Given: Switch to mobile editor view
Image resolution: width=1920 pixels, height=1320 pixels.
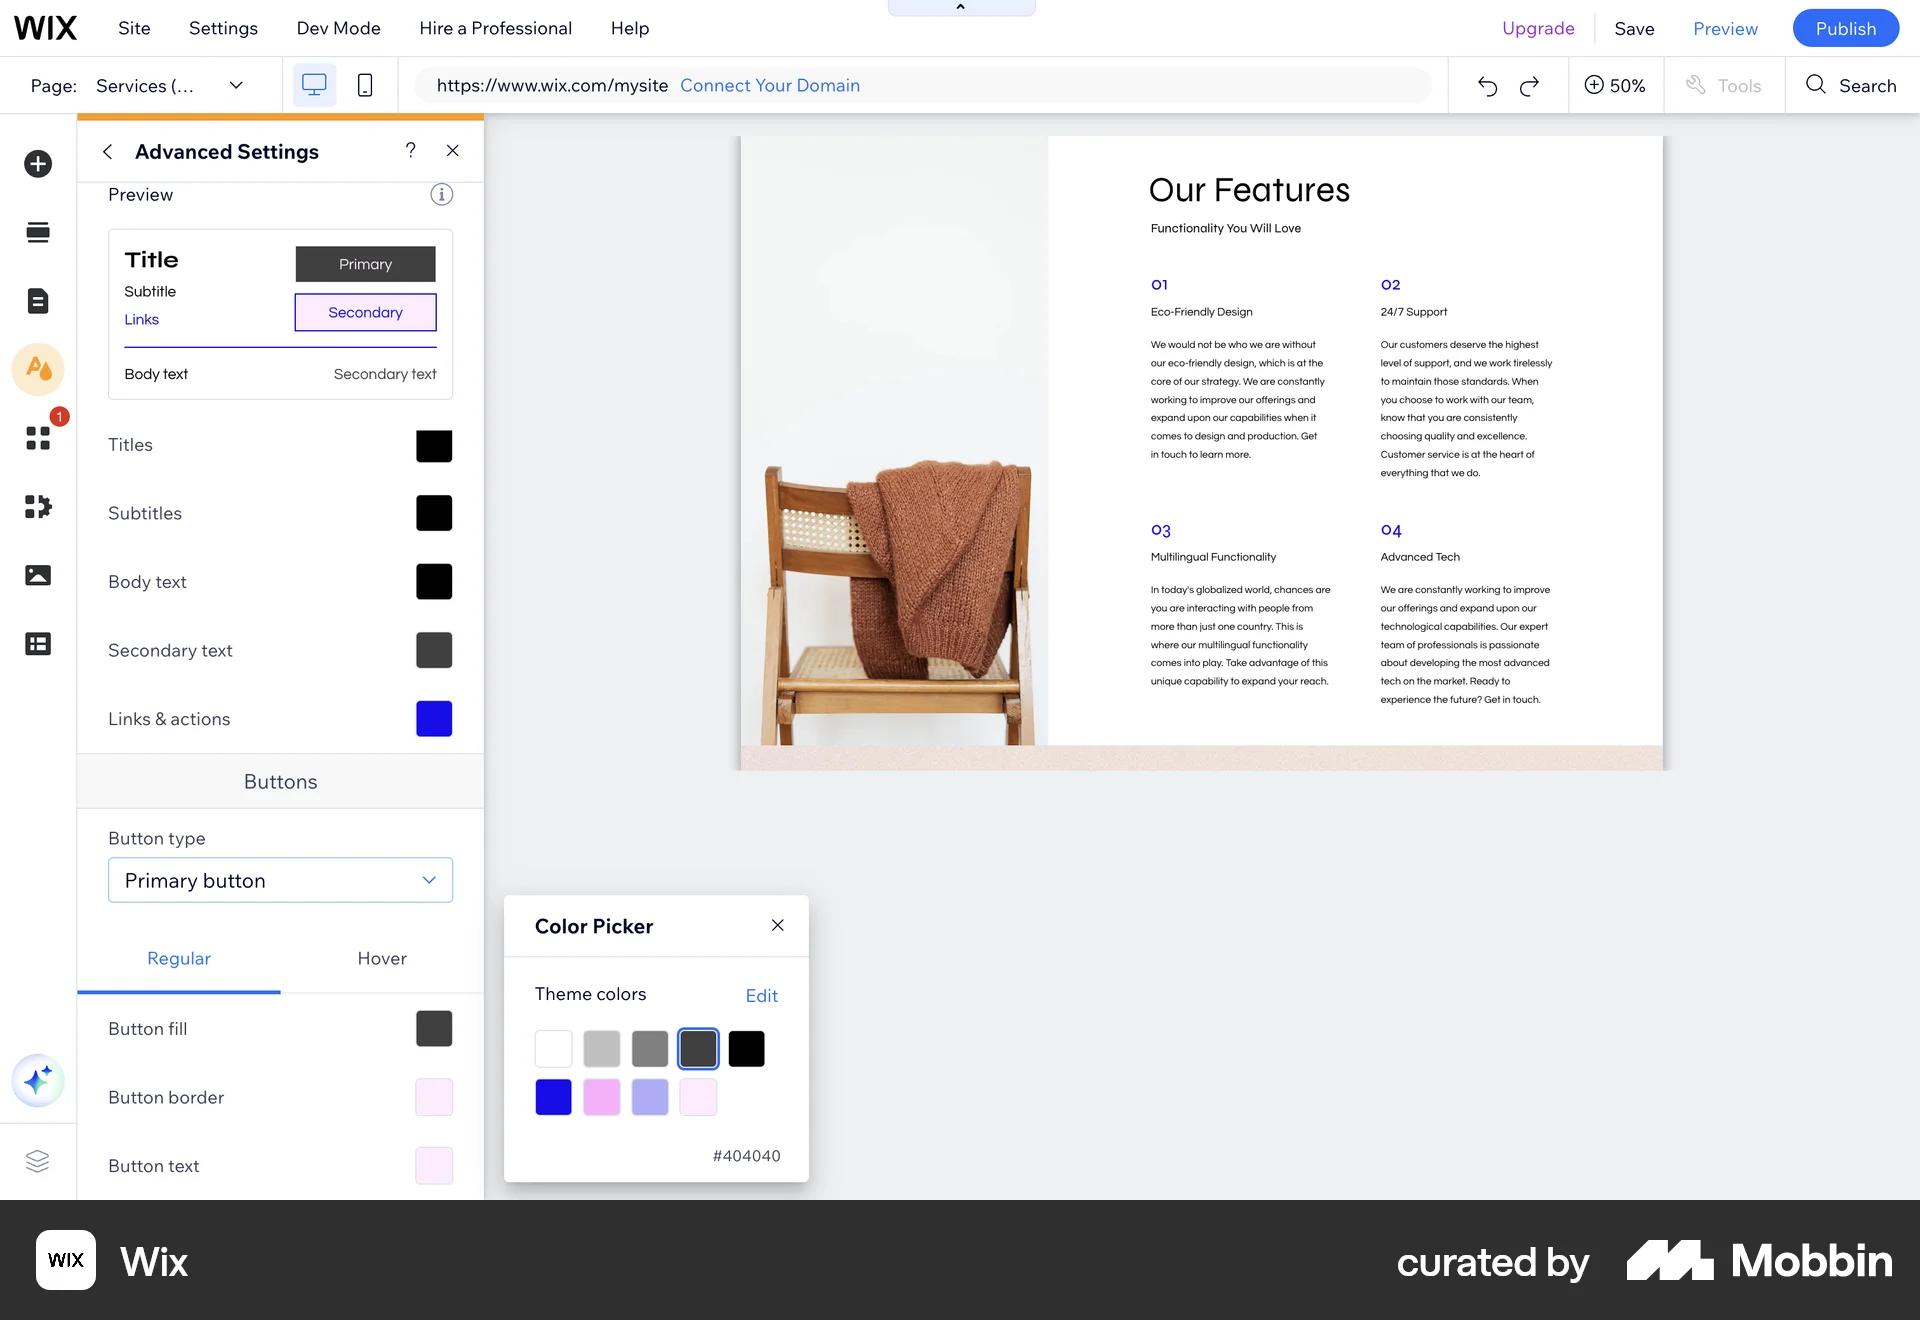Looking at the screenshot, I should pyautogui.click(x=364, y=85).
